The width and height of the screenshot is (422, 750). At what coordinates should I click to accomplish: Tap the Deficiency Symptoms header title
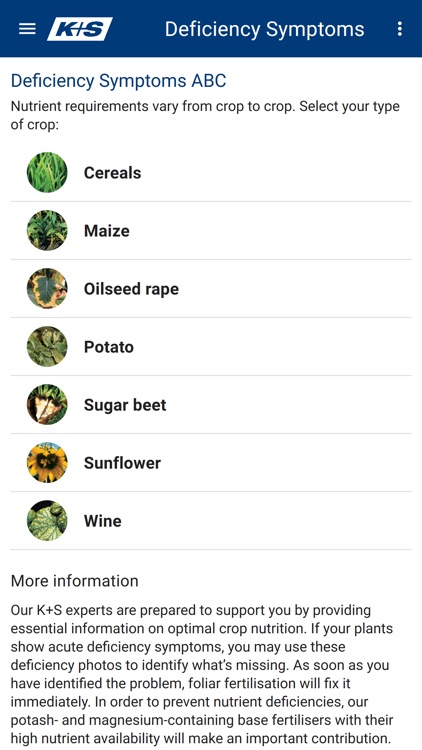[265, 29]
